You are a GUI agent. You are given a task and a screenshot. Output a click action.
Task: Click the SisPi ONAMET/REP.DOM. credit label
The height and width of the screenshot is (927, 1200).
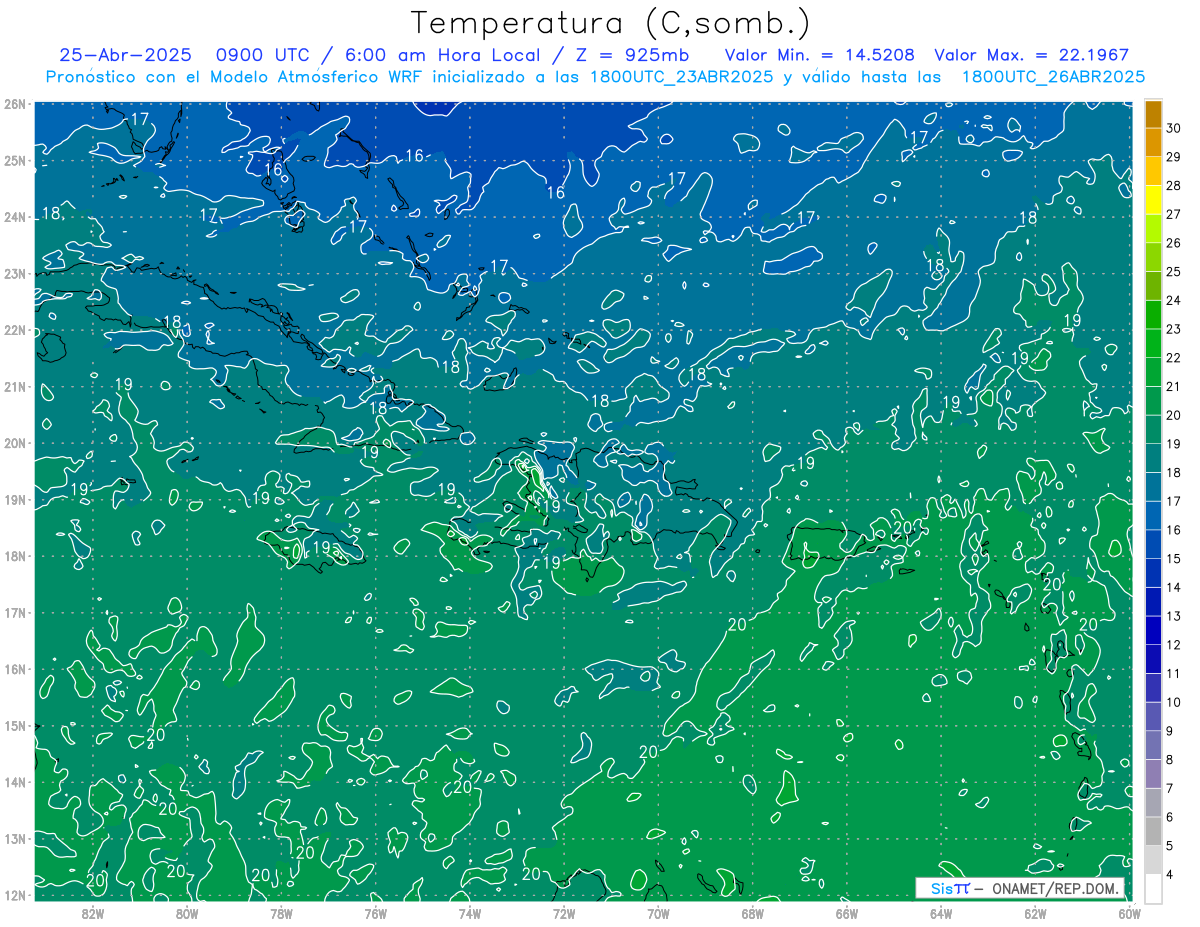click(1019, 888)
